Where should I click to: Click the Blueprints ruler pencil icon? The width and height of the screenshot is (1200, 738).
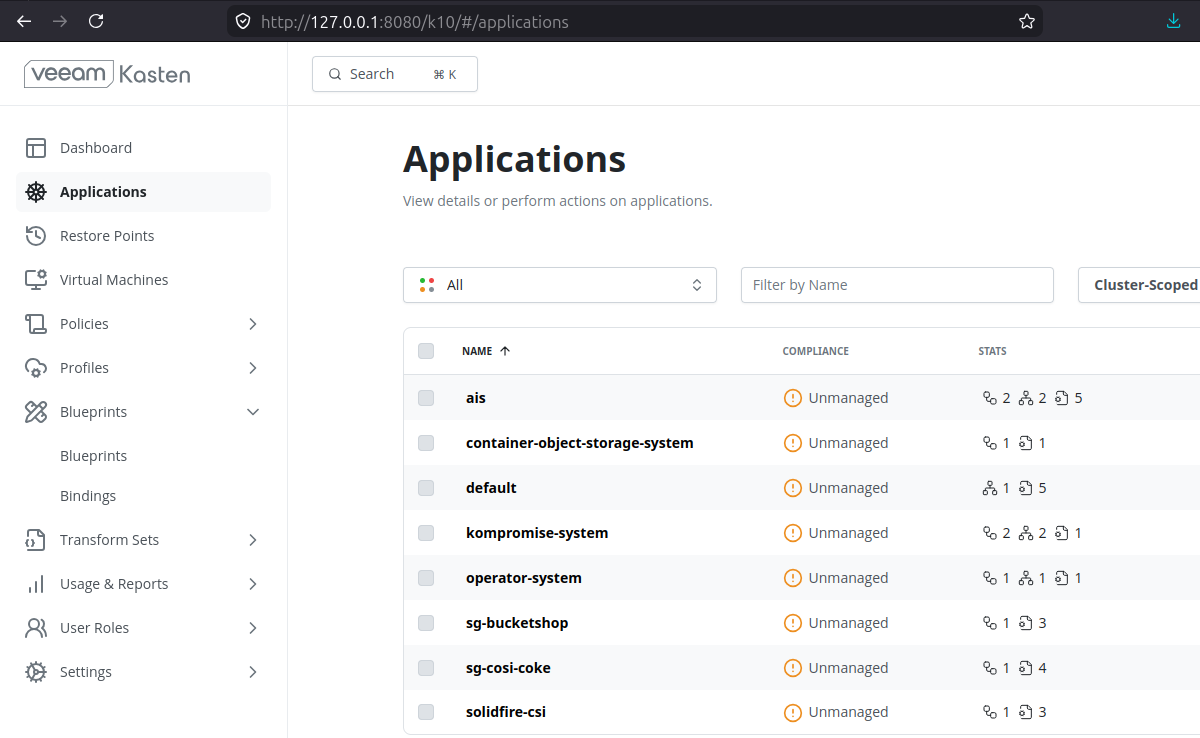pos(36,412)
